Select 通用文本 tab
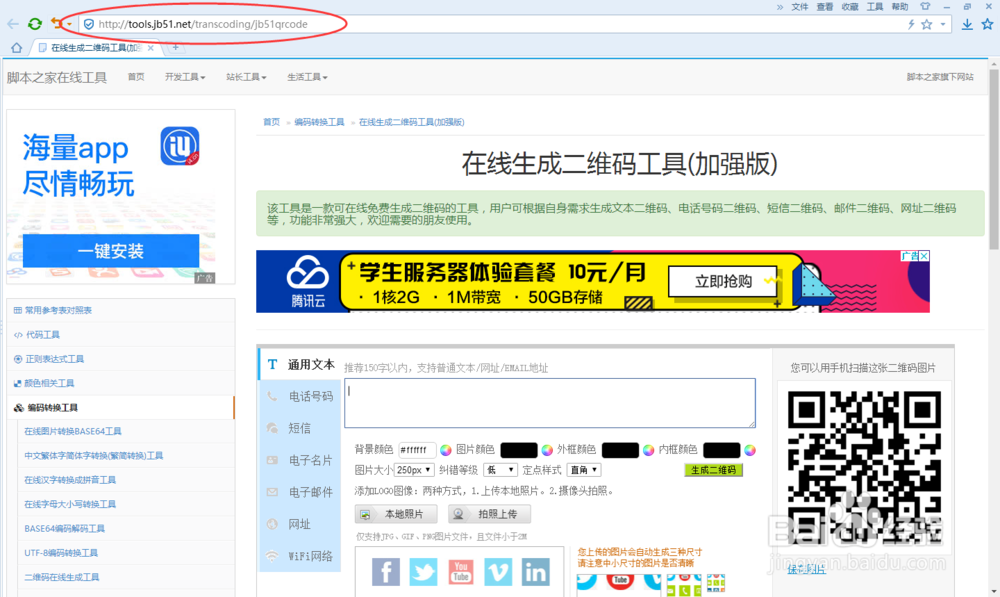 pyautogui.click(x=299, y=364)
